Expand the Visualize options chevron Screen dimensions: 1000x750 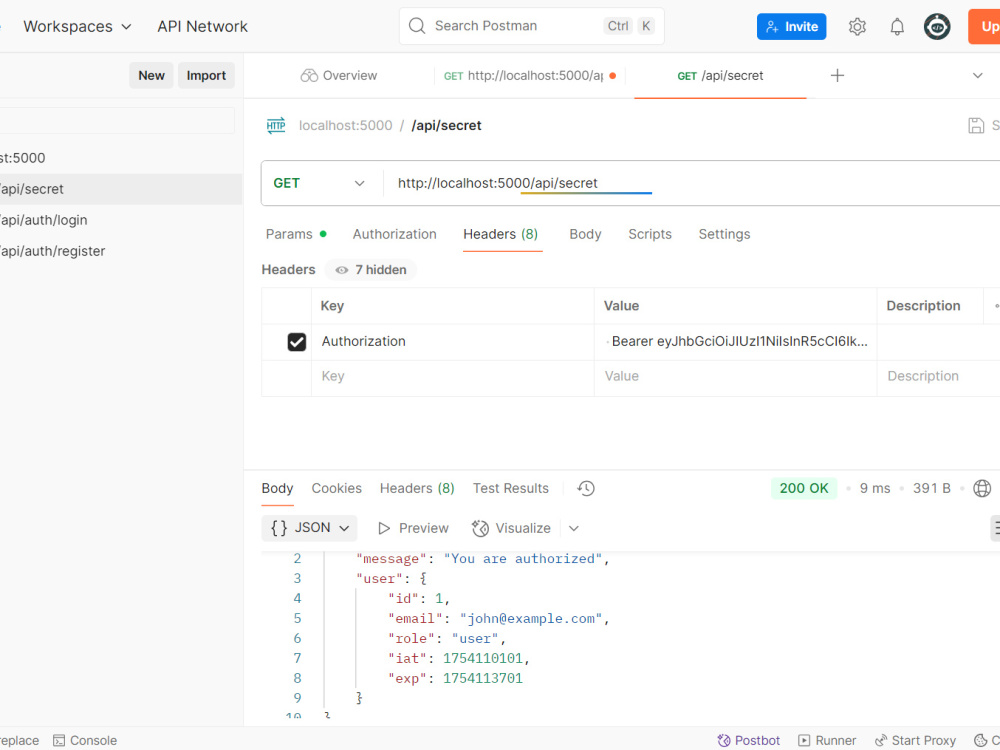click(x=573, y=528)
